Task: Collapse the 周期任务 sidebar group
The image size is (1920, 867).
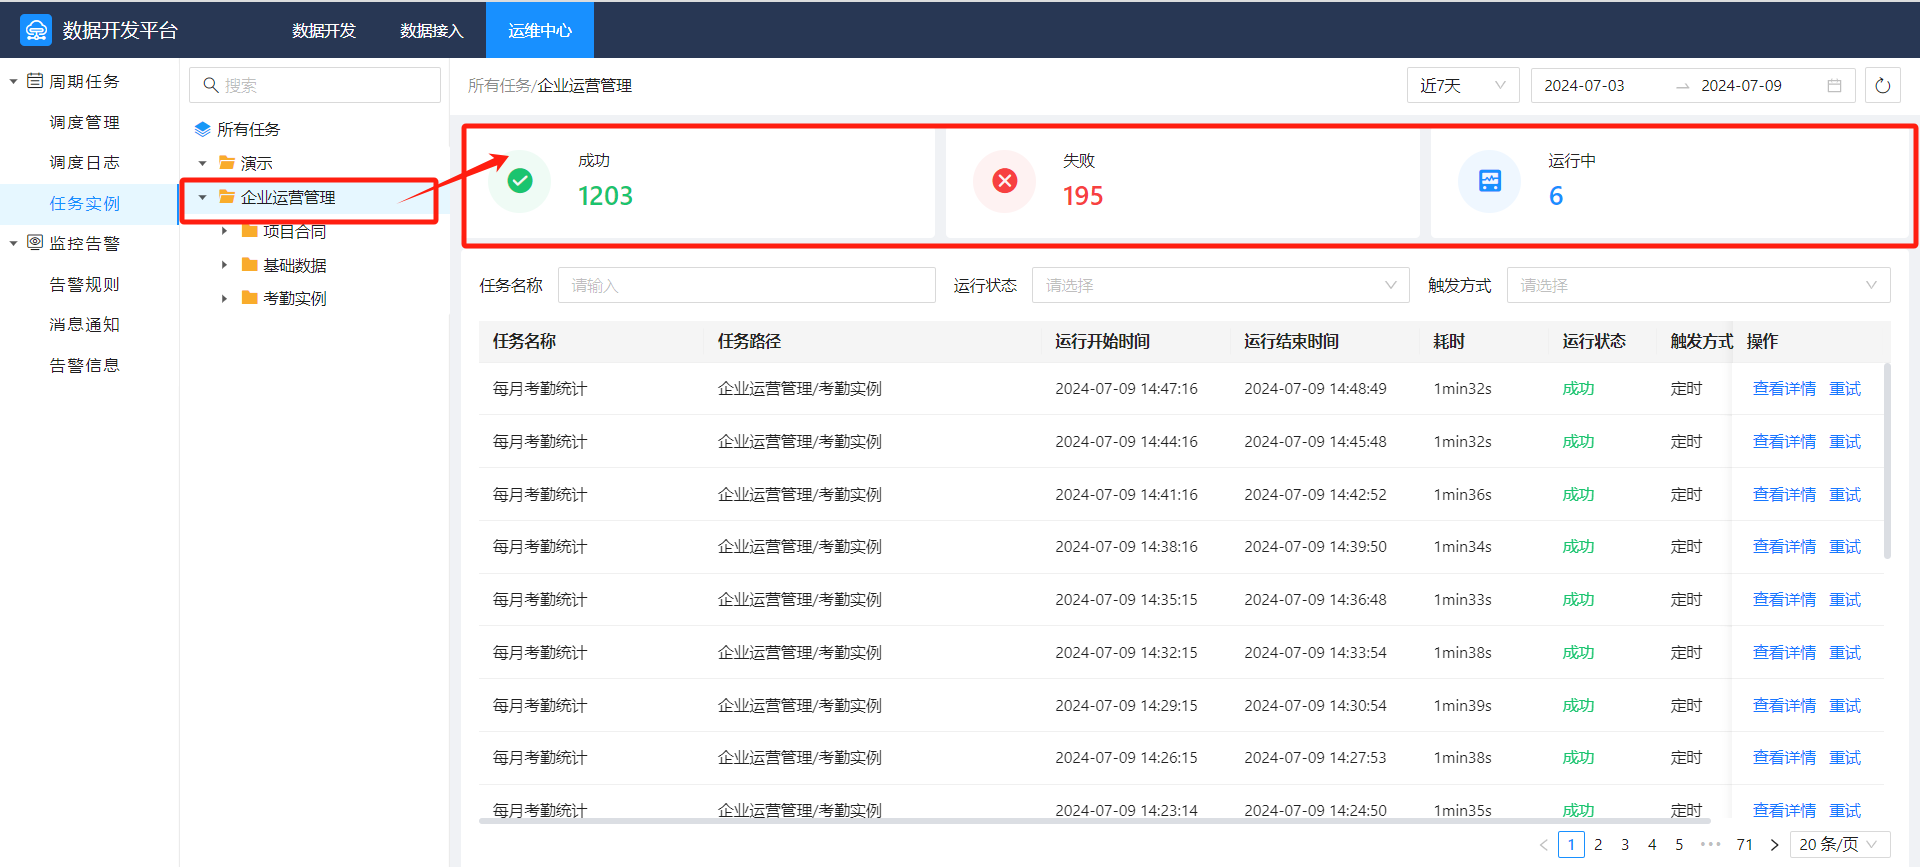Action: tap(14, 81)
